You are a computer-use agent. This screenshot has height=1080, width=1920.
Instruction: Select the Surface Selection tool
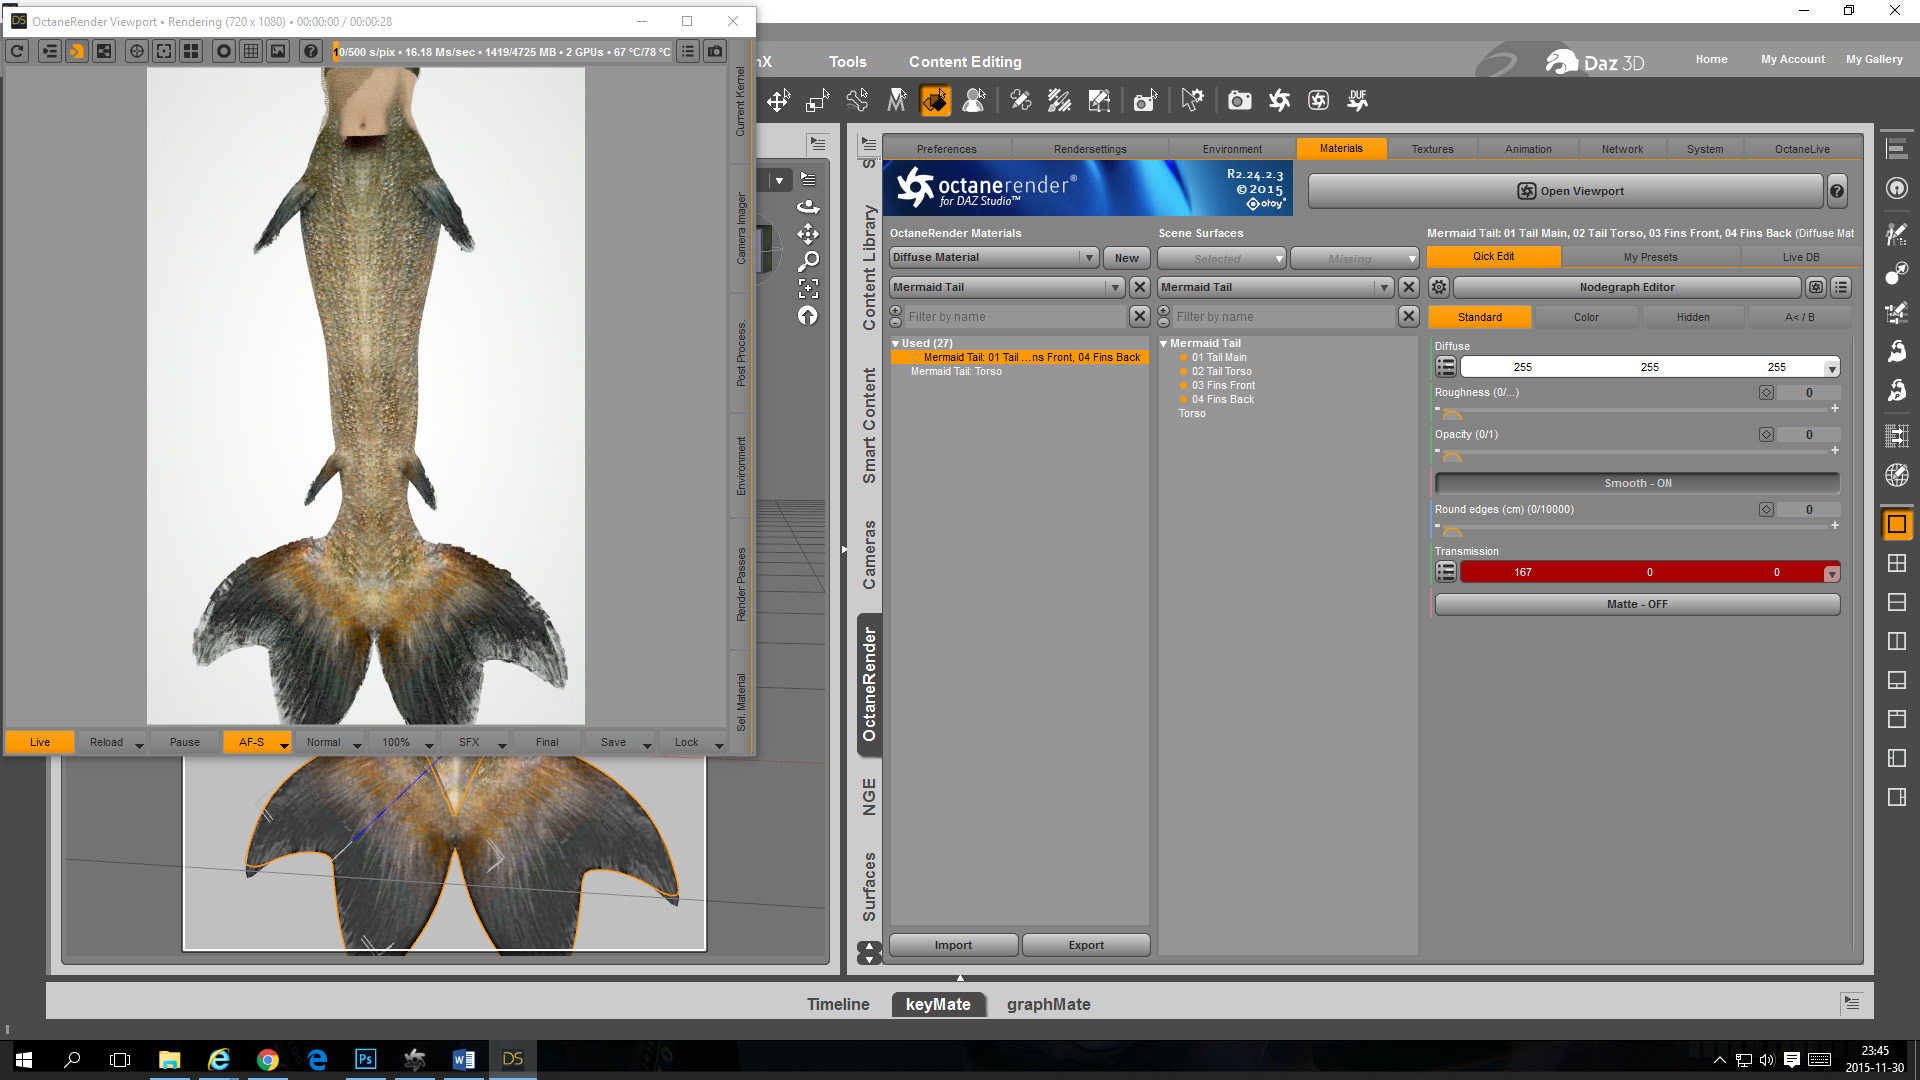click(935, 100)
